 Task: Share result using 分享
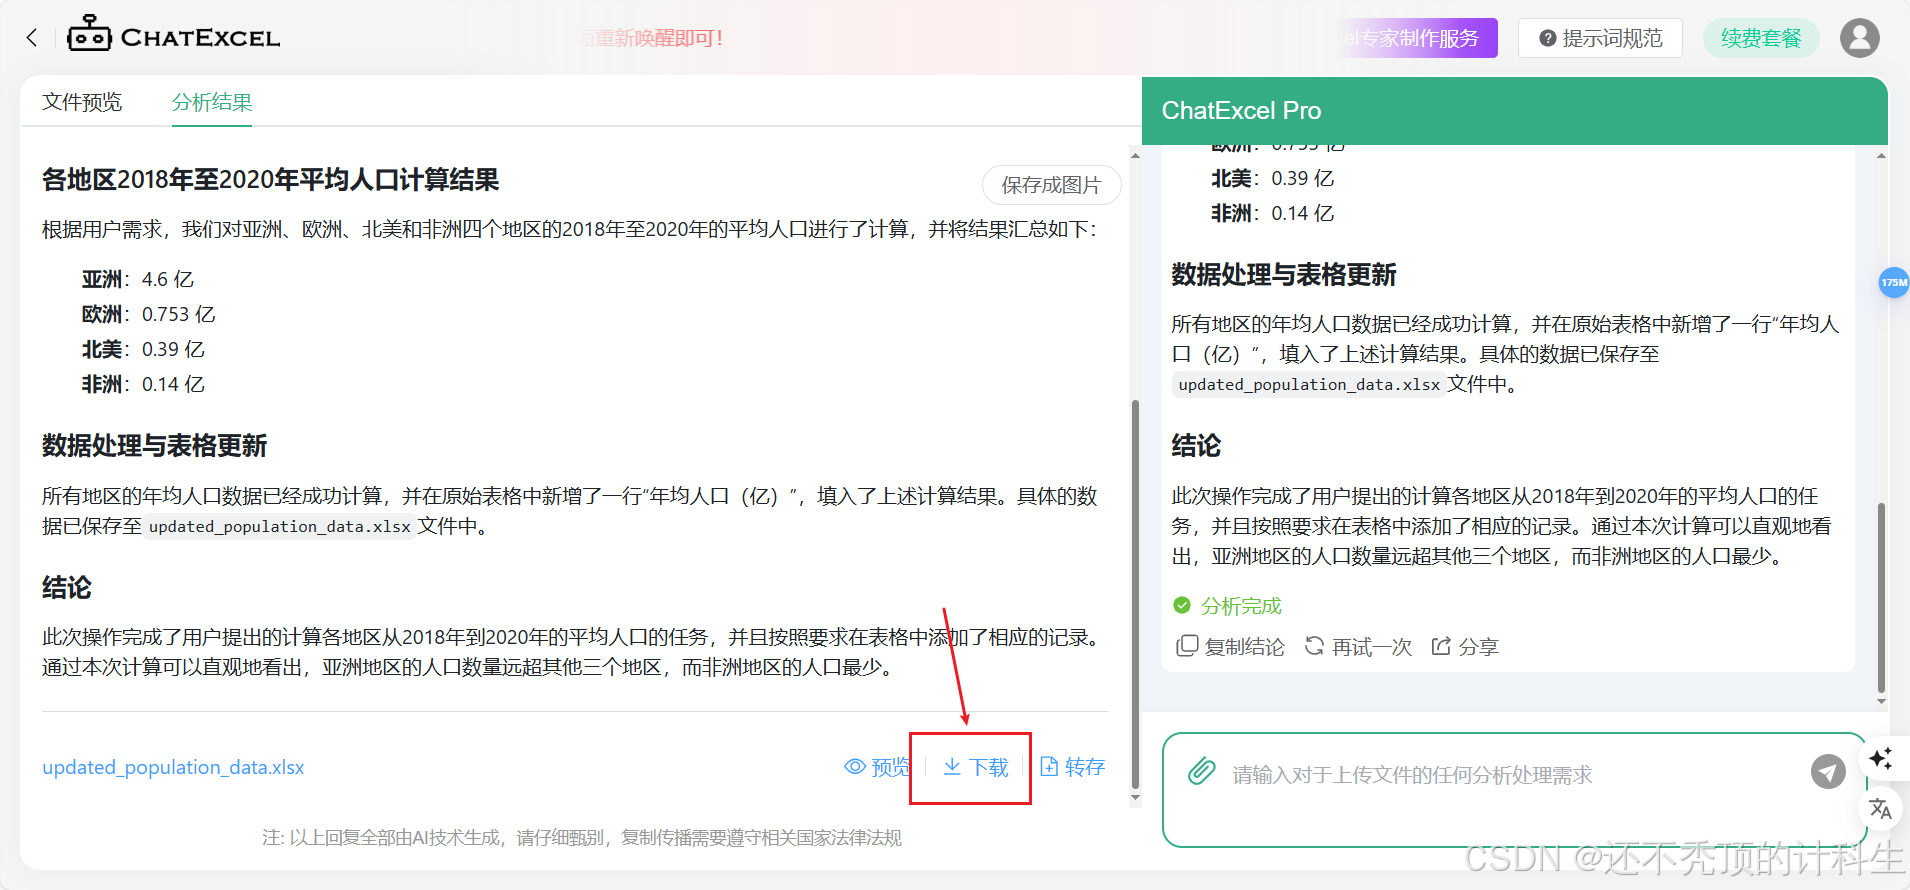pyautogui.click(x=1465, y=647)
